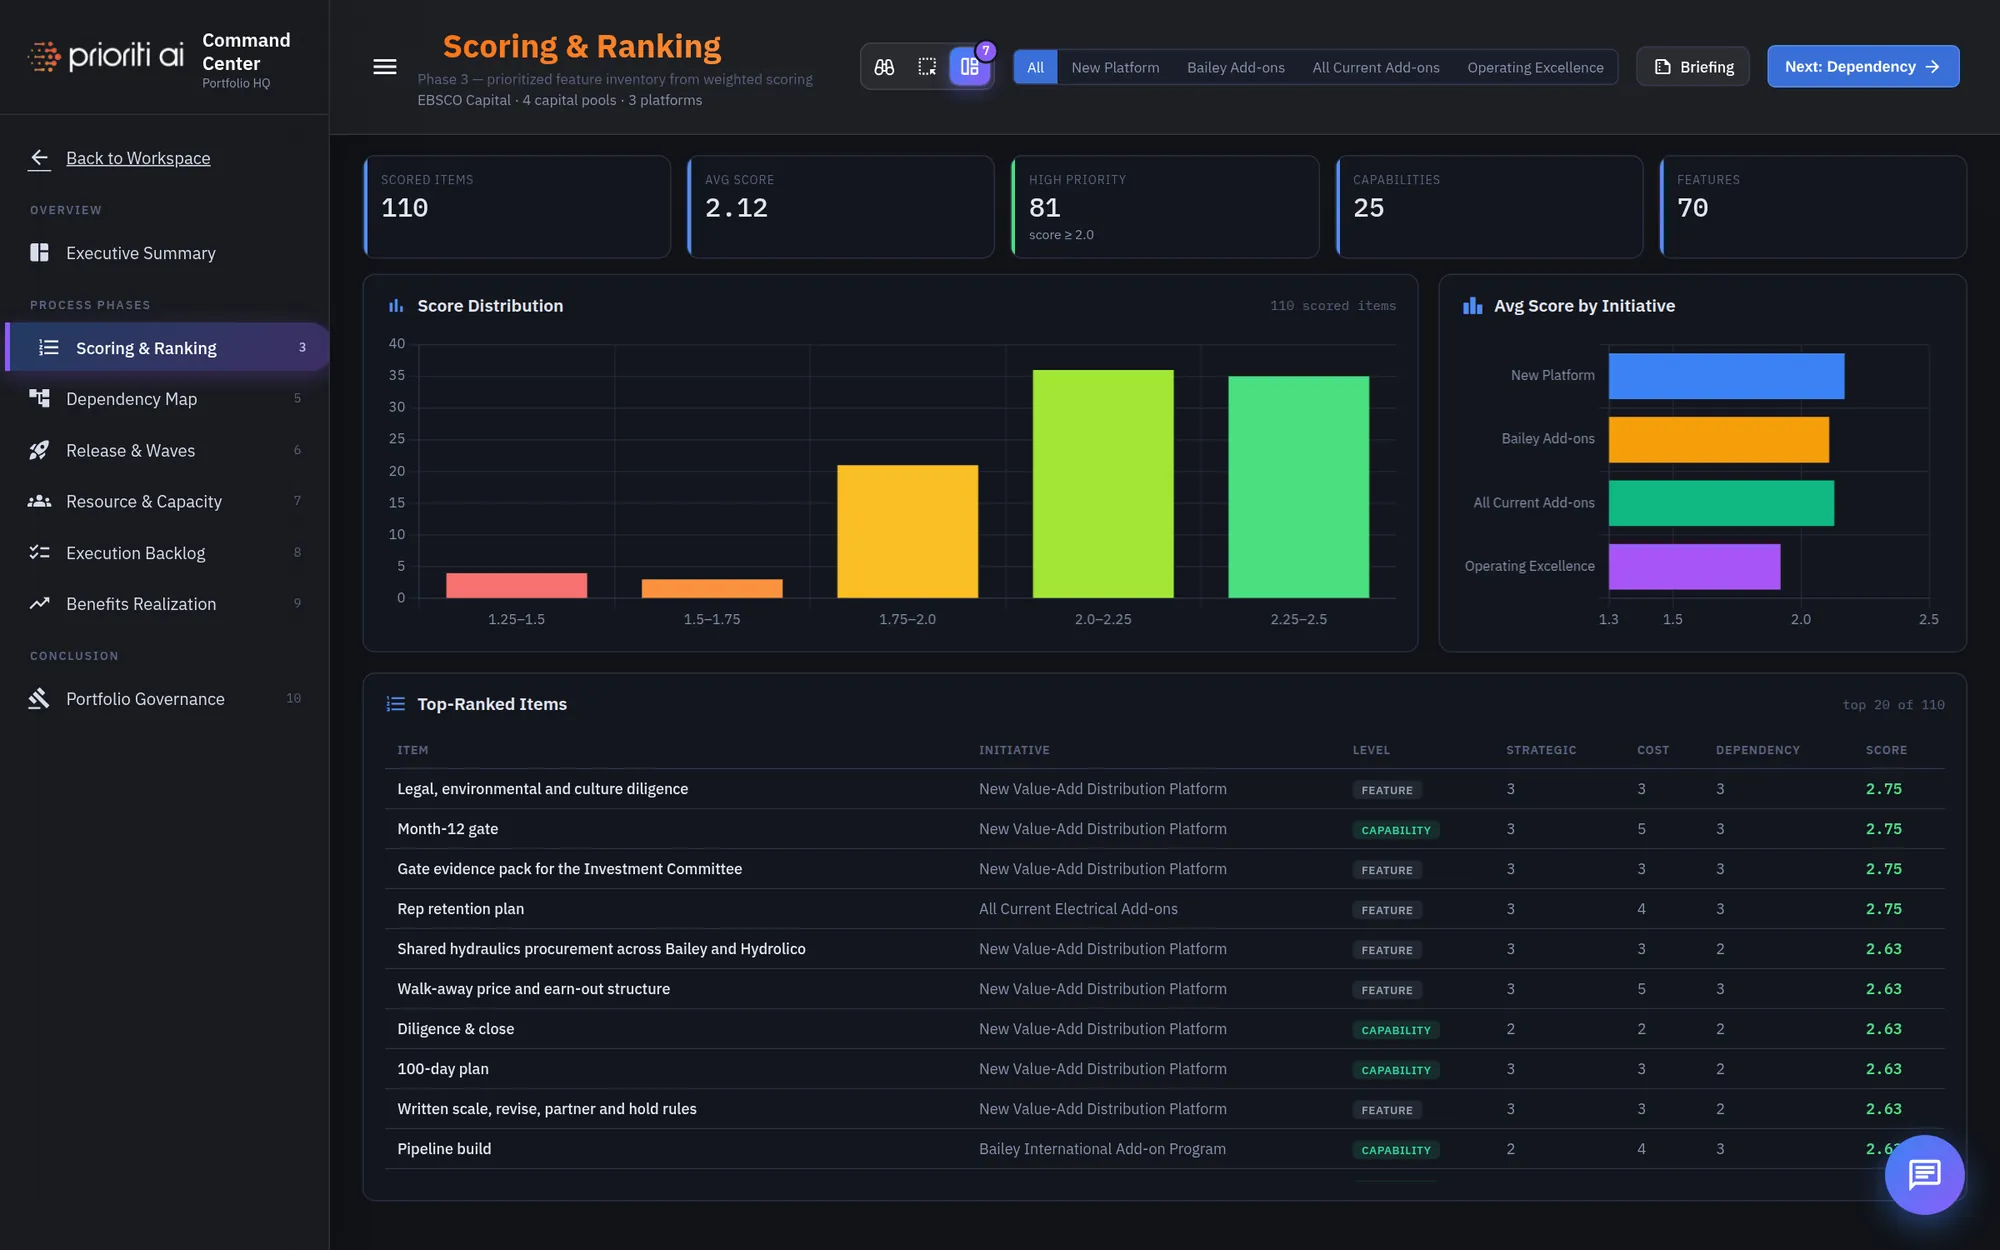This screenshot has height=1250, width=2000.
Task: Click the red 1.25–1.5 histogram bar
Action: pyautogui.click(x=516, y=585)
